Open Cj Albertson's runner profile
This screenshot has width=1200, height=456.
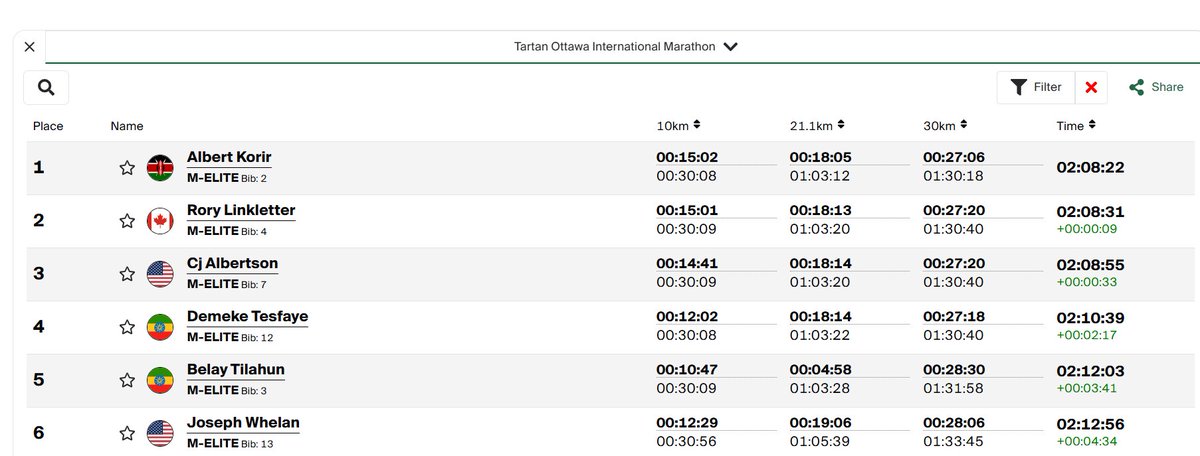[232, 264]
